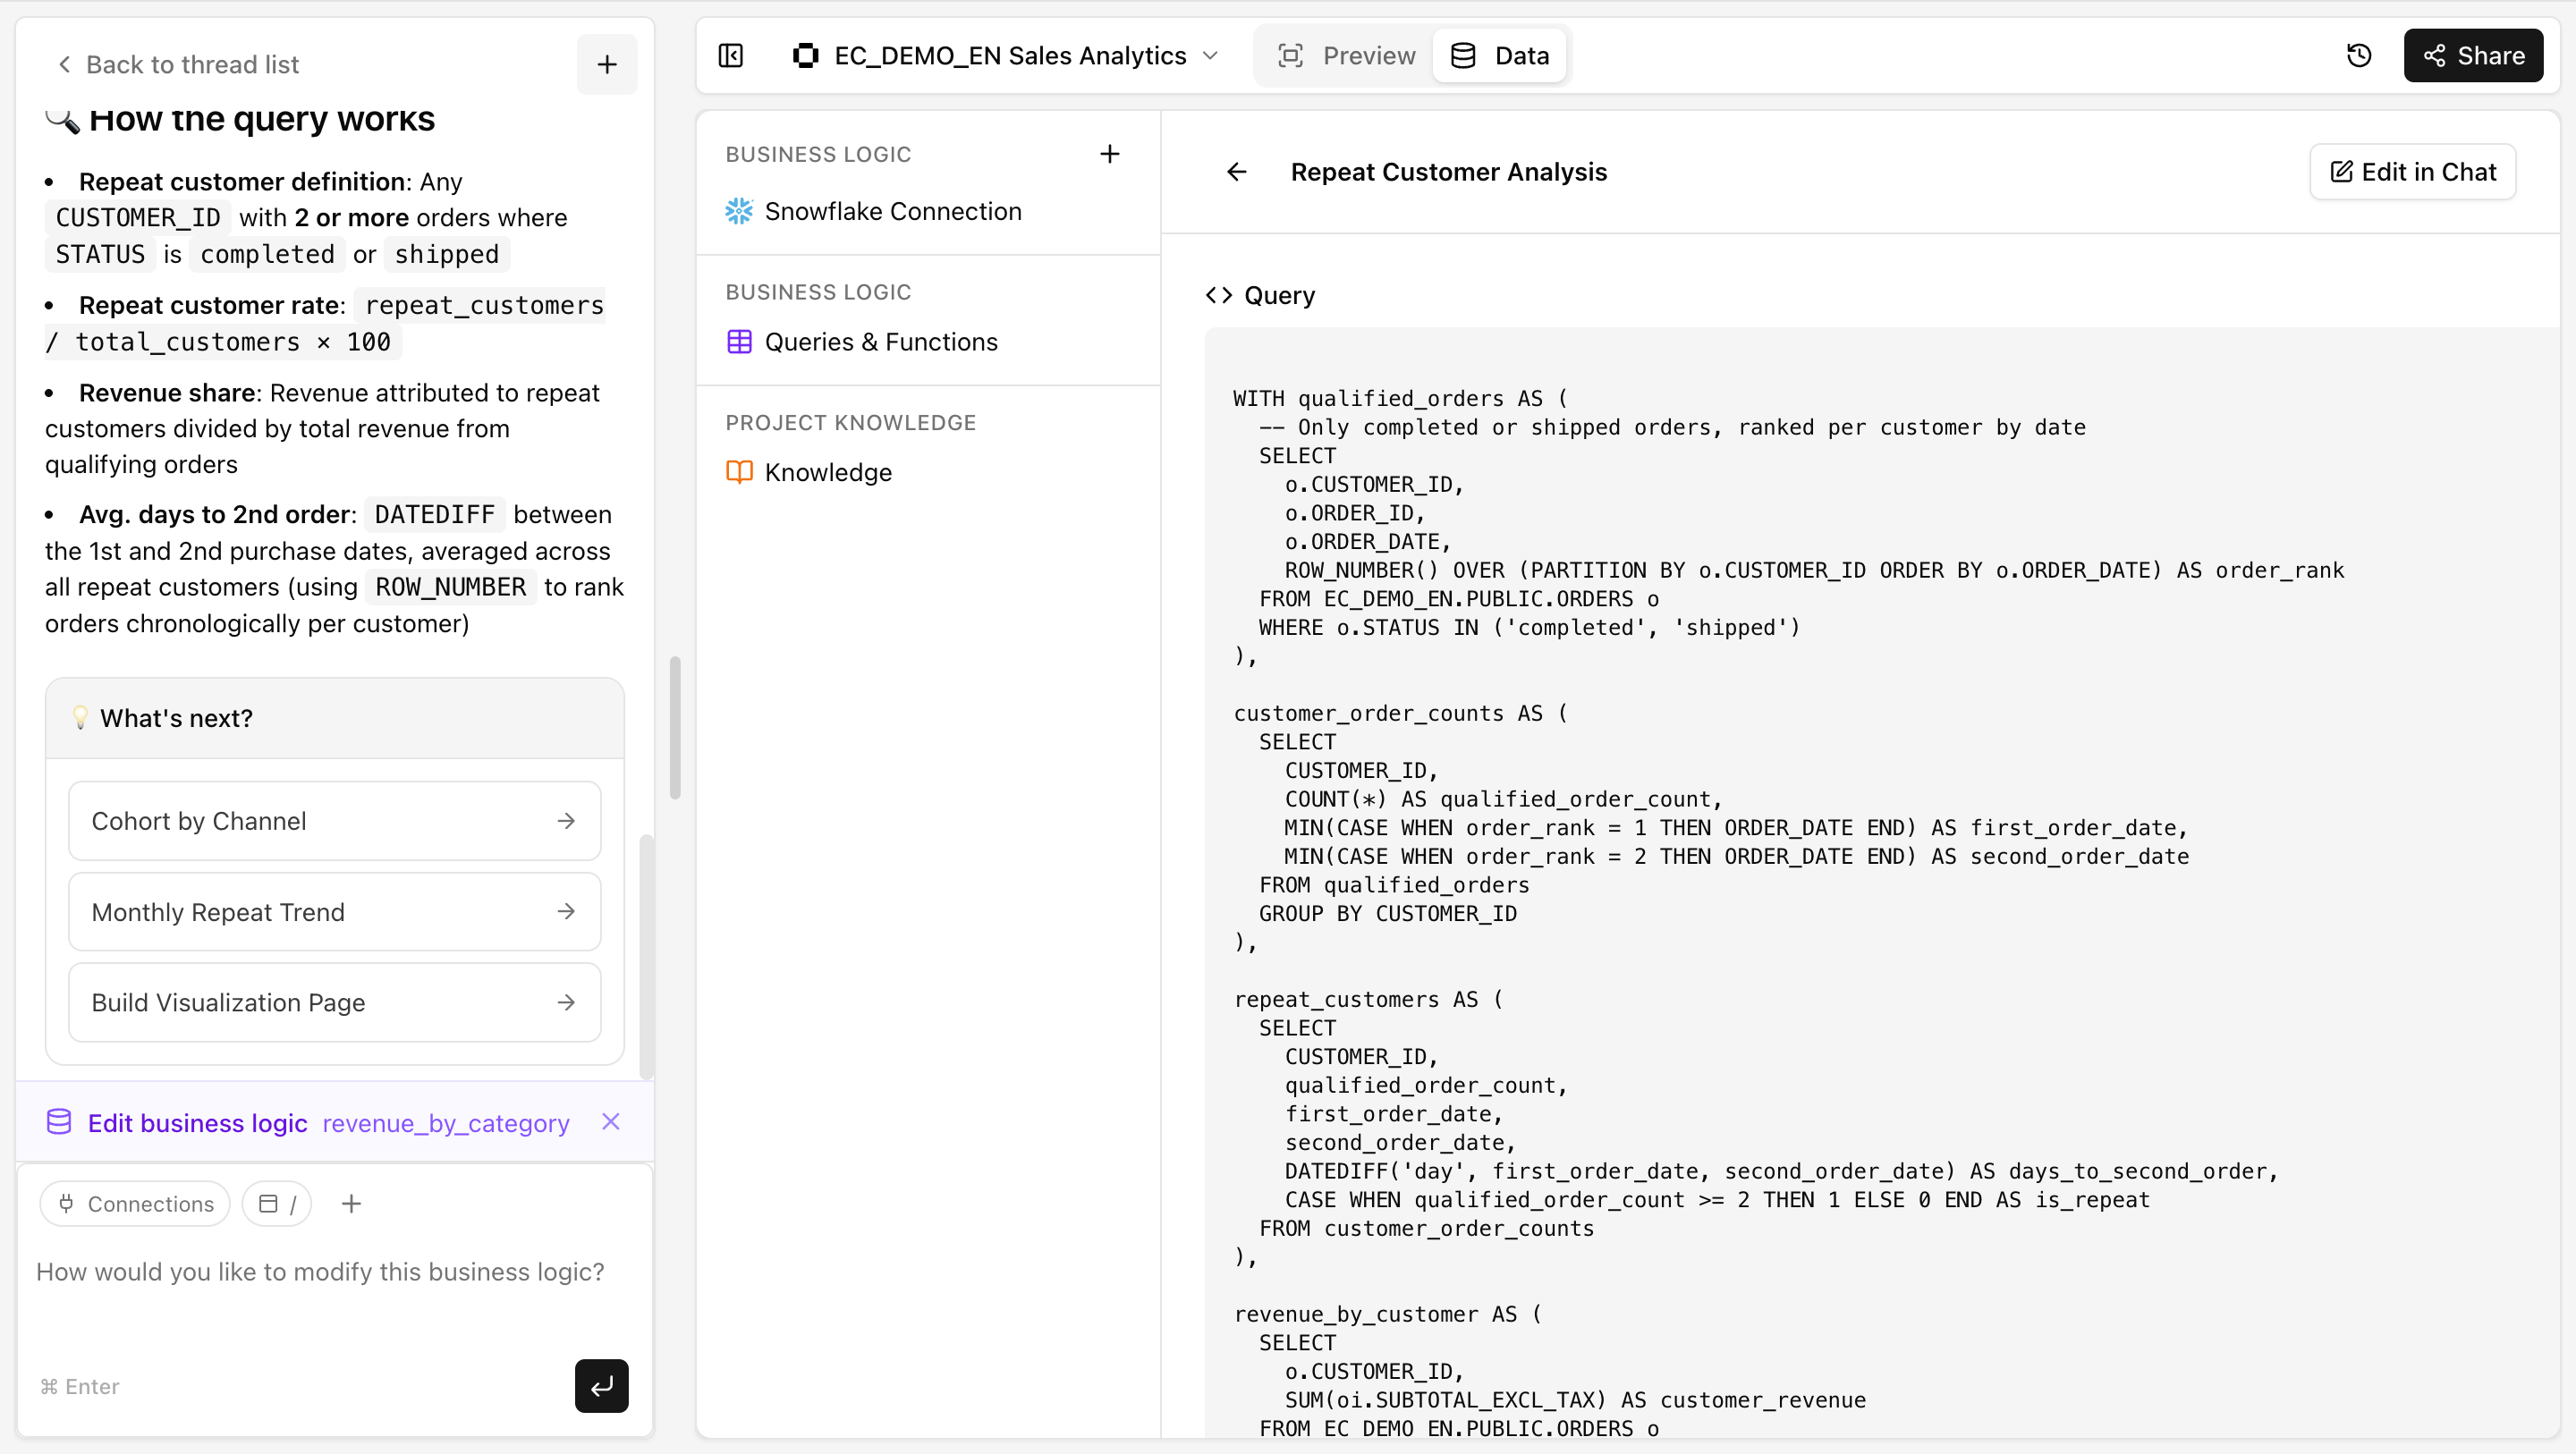Click the Edit in Chat button
Viewport: 2576px width, 1454px height.
tap(2413, 172)
